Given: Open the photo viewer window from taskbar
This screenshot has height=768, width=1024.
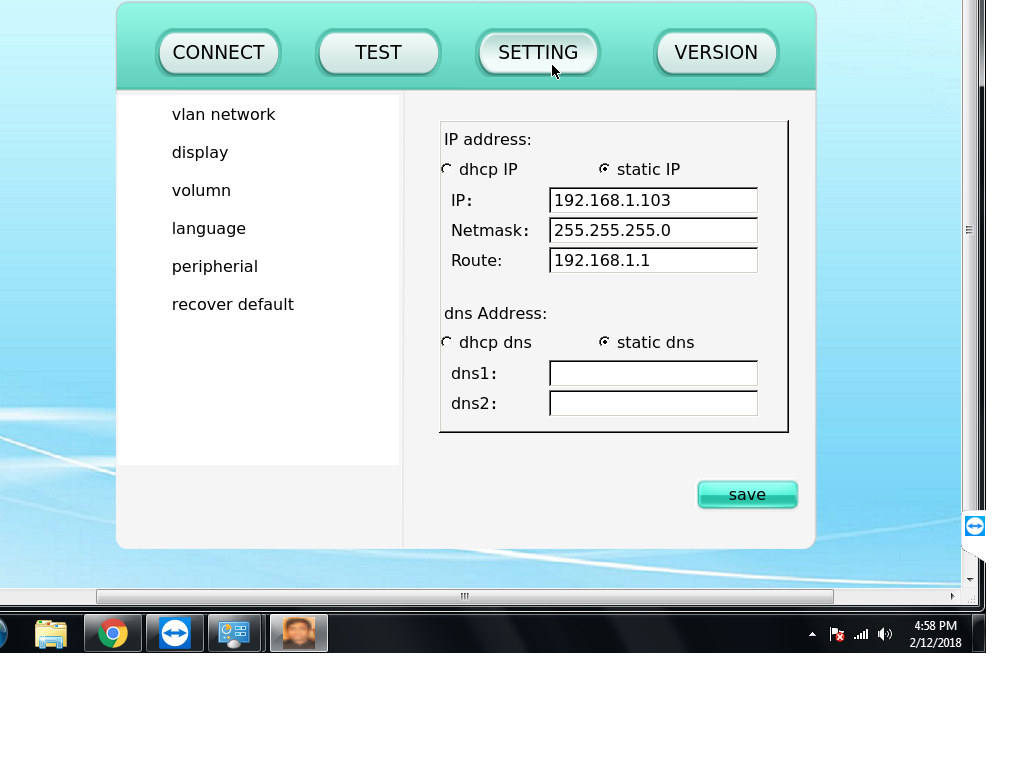Looking at the screenshot, I should (x=298, y=632).
